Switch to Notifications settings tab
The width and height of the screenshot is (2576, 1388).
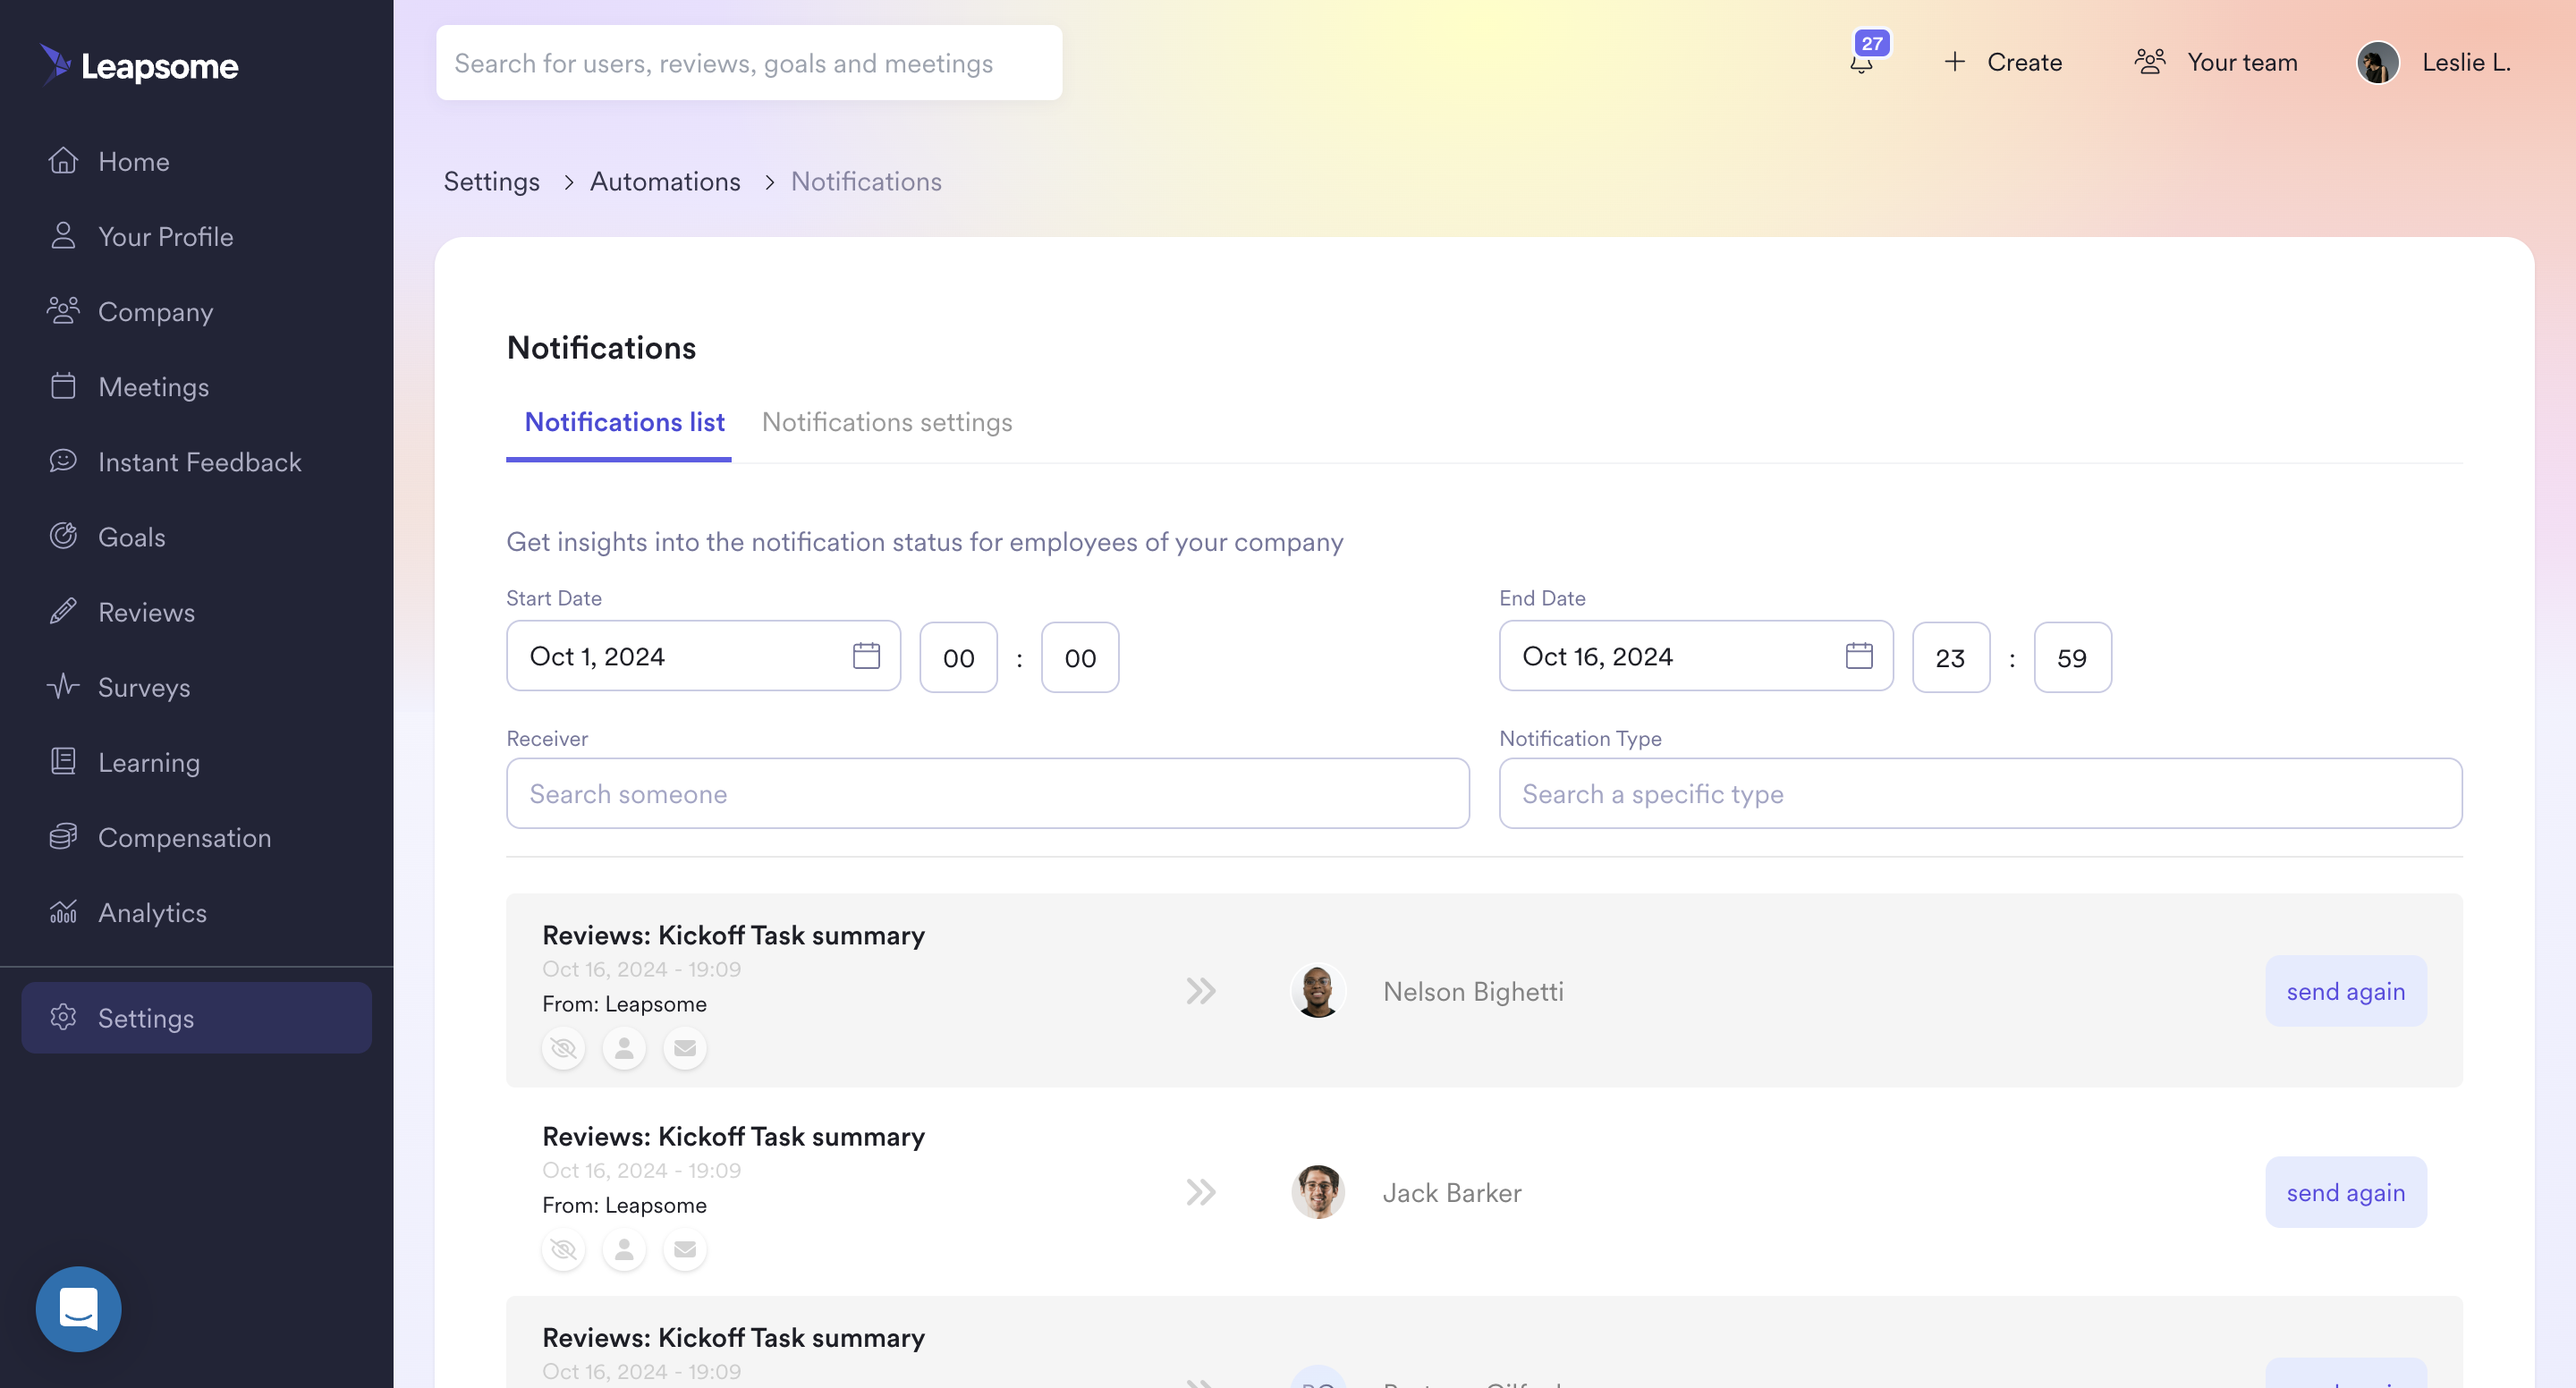[887, 422]
